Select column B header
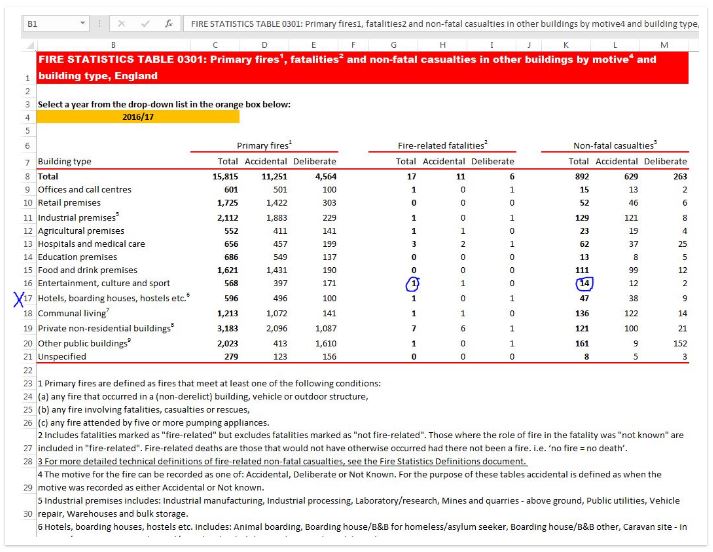This screenshot has width=713, height=552. tap(113, 45)
